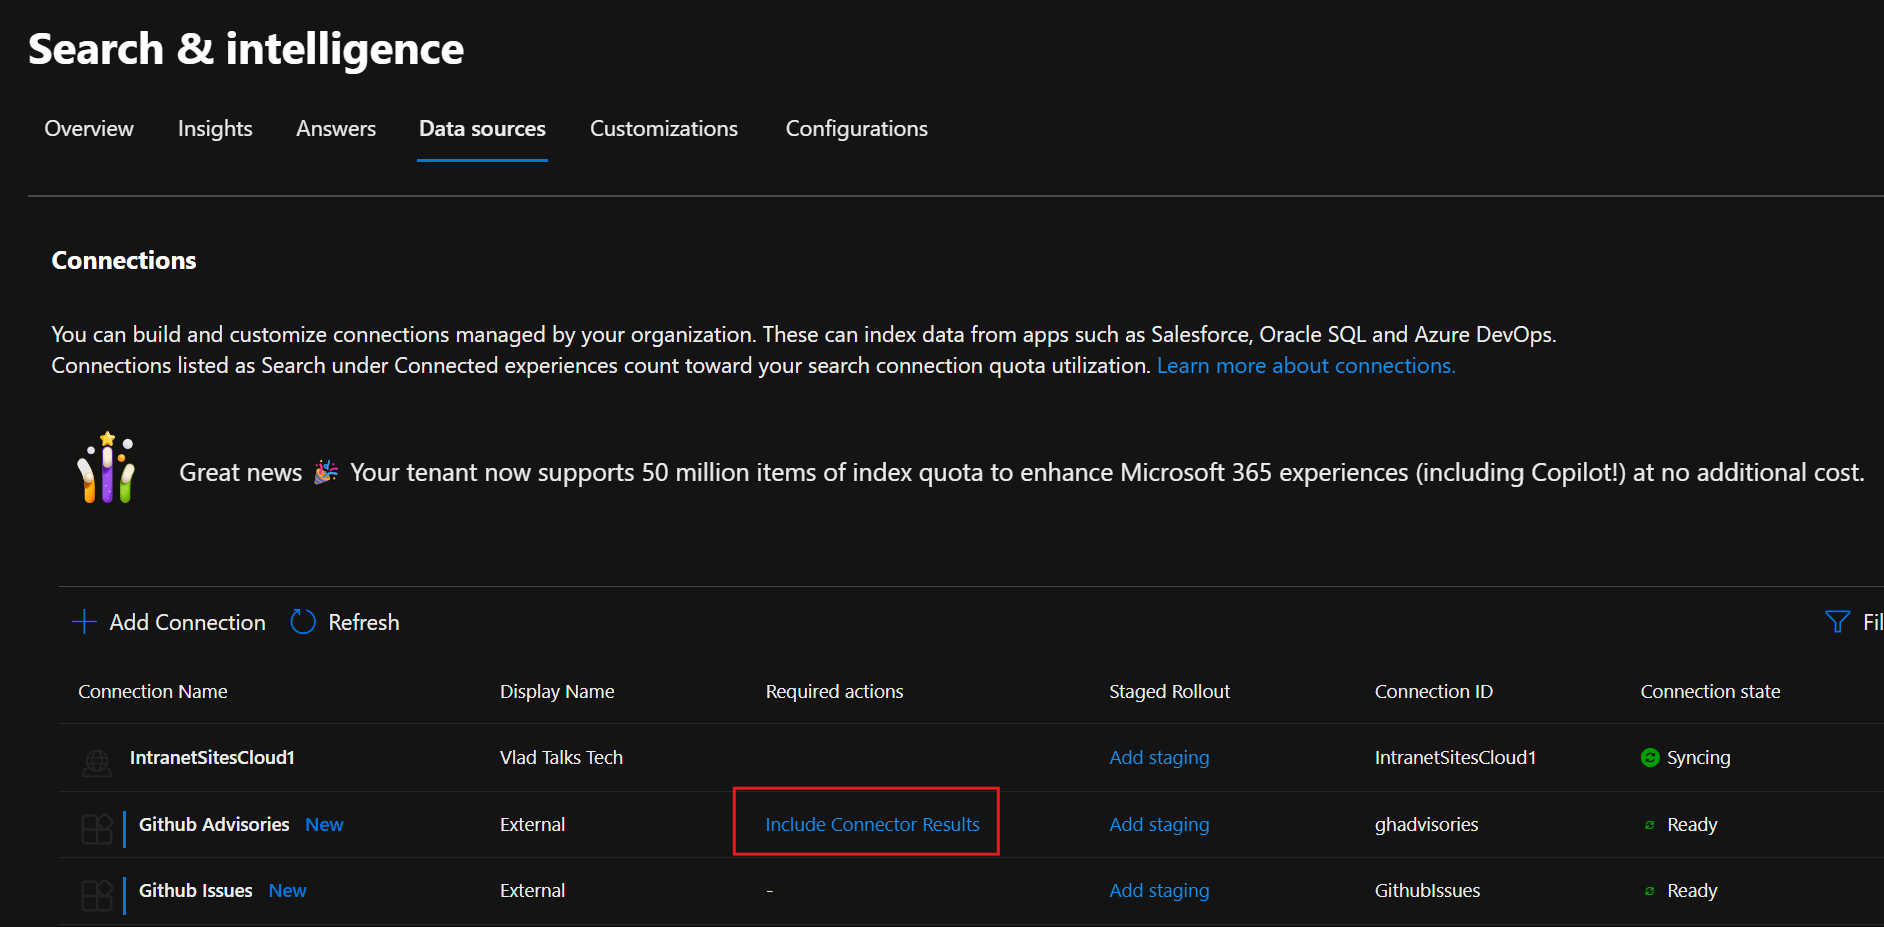The image size is (1884, 927).
Task: Click Include Connector Results for Github Advisories
Action: tap(871, 824)
